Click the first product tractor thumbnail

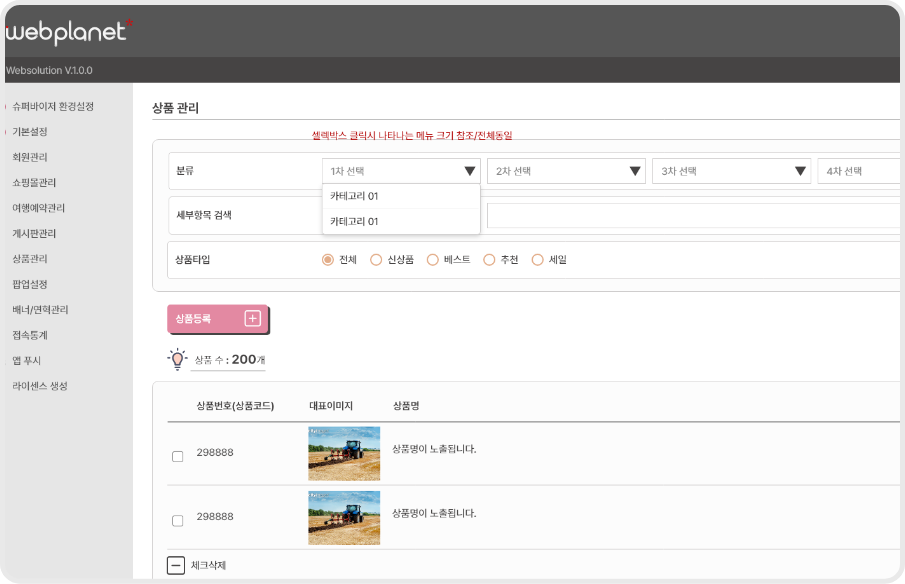[344, 453]
